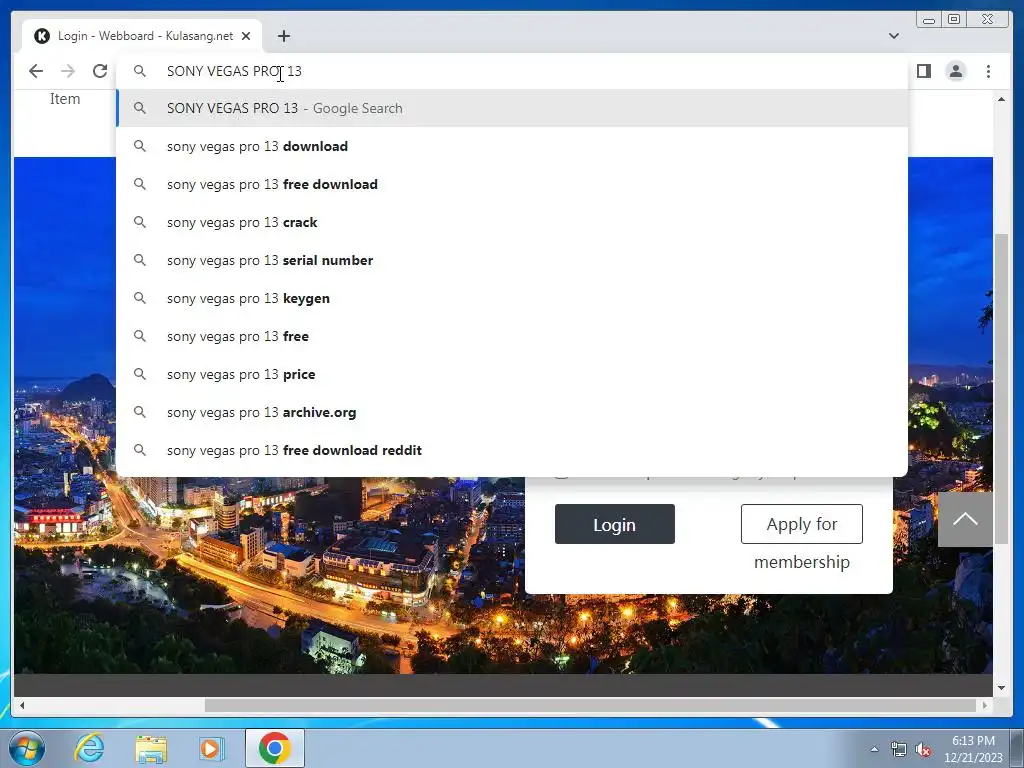Choose 'sony vegas pro 13 keygen' suggestion
1024x768 pixels.
tap(512, 298)
